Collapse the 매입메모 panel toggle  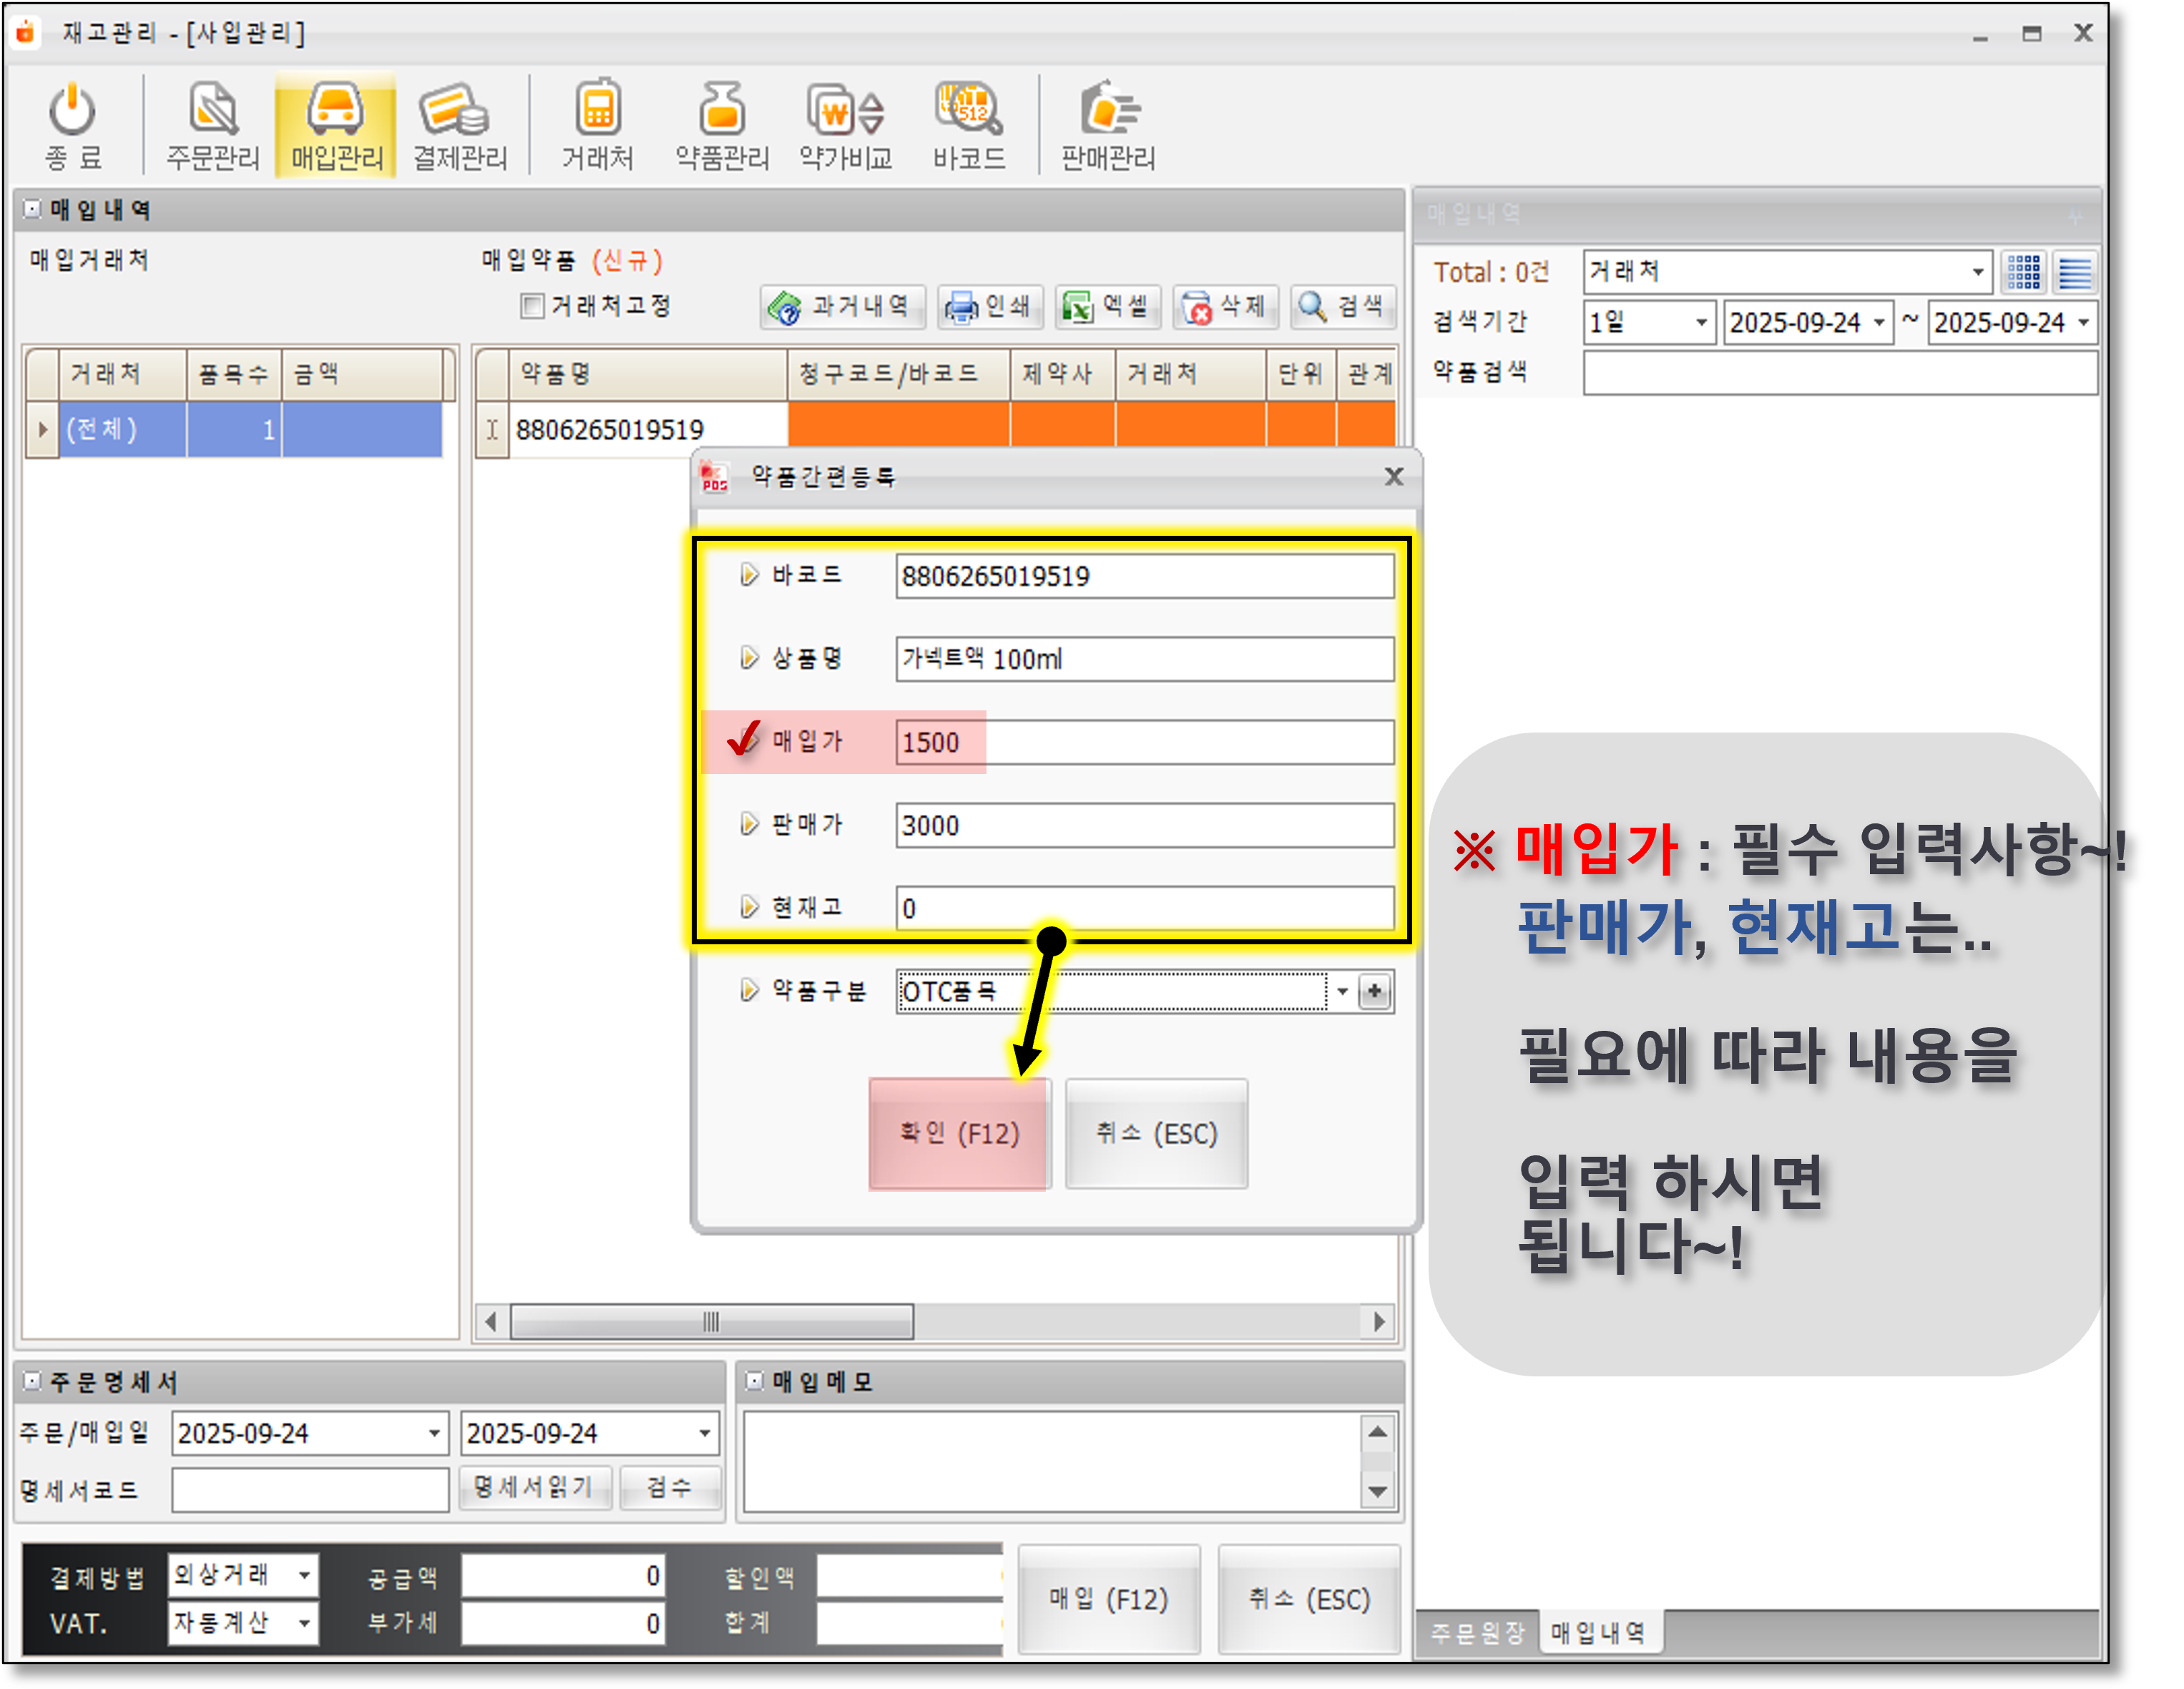point(755,1381)
